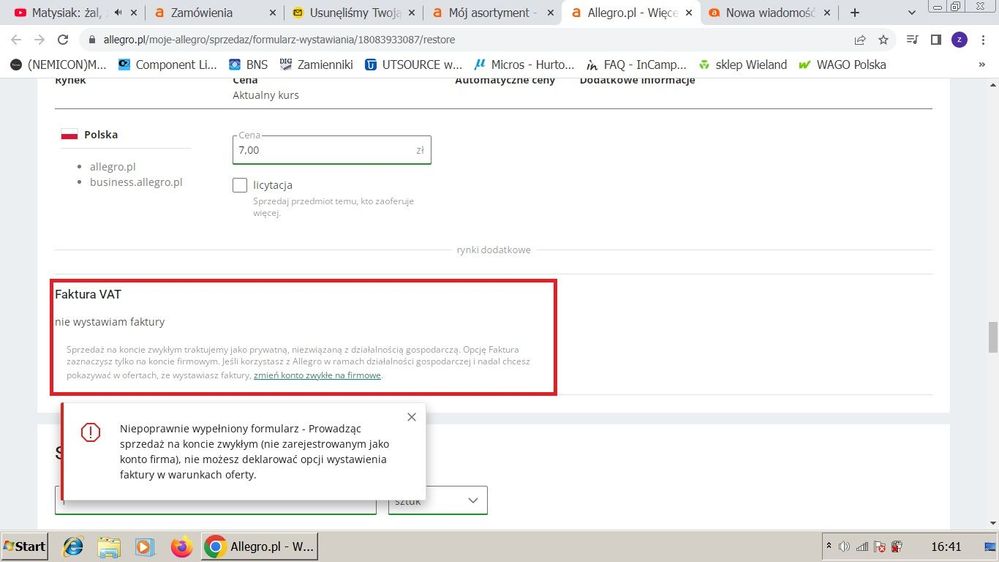
Task: Enable the licytacja checkbox
Action: click(x=240, y=185)
